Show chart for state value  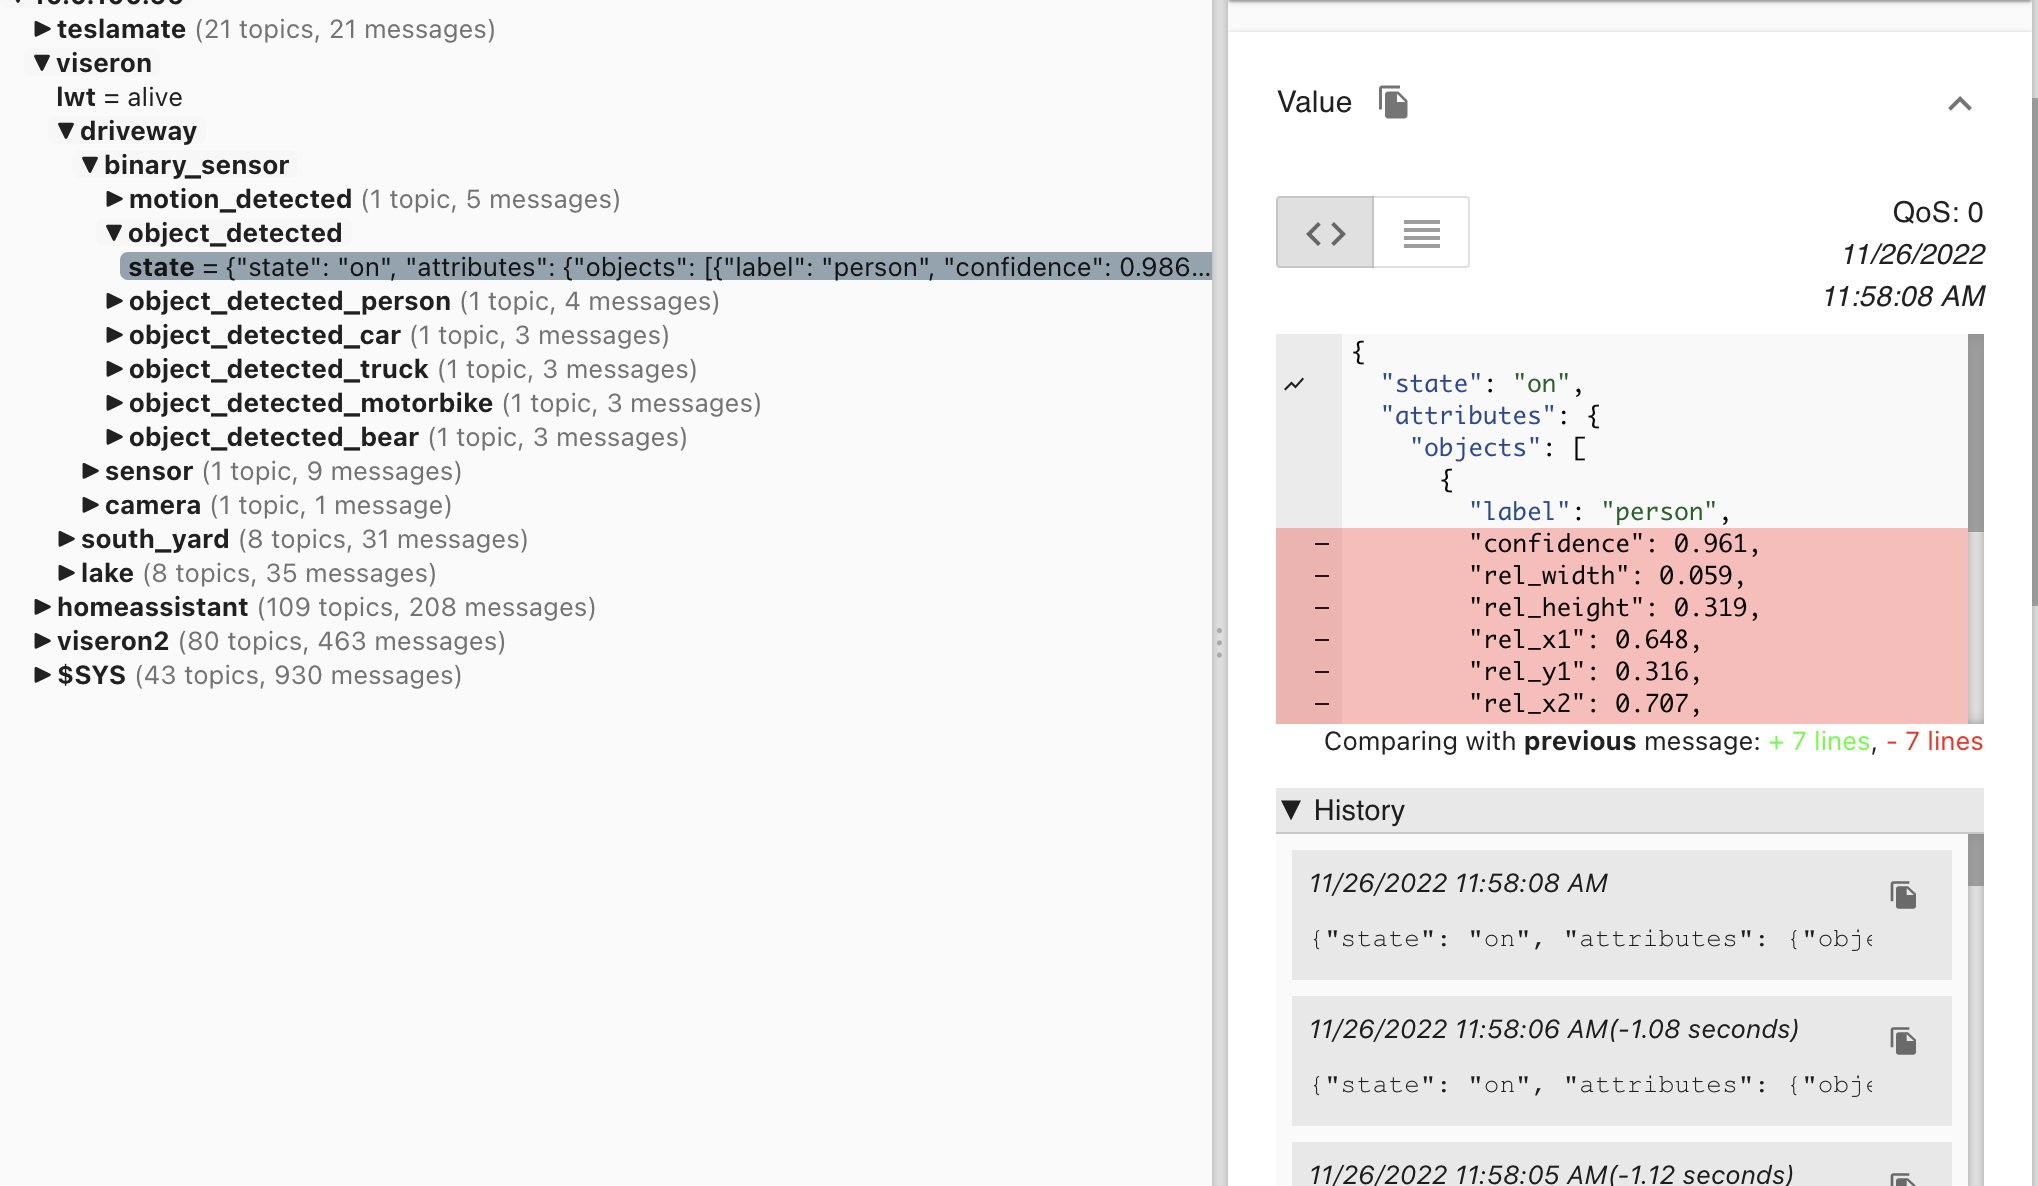coord(1295,384)
